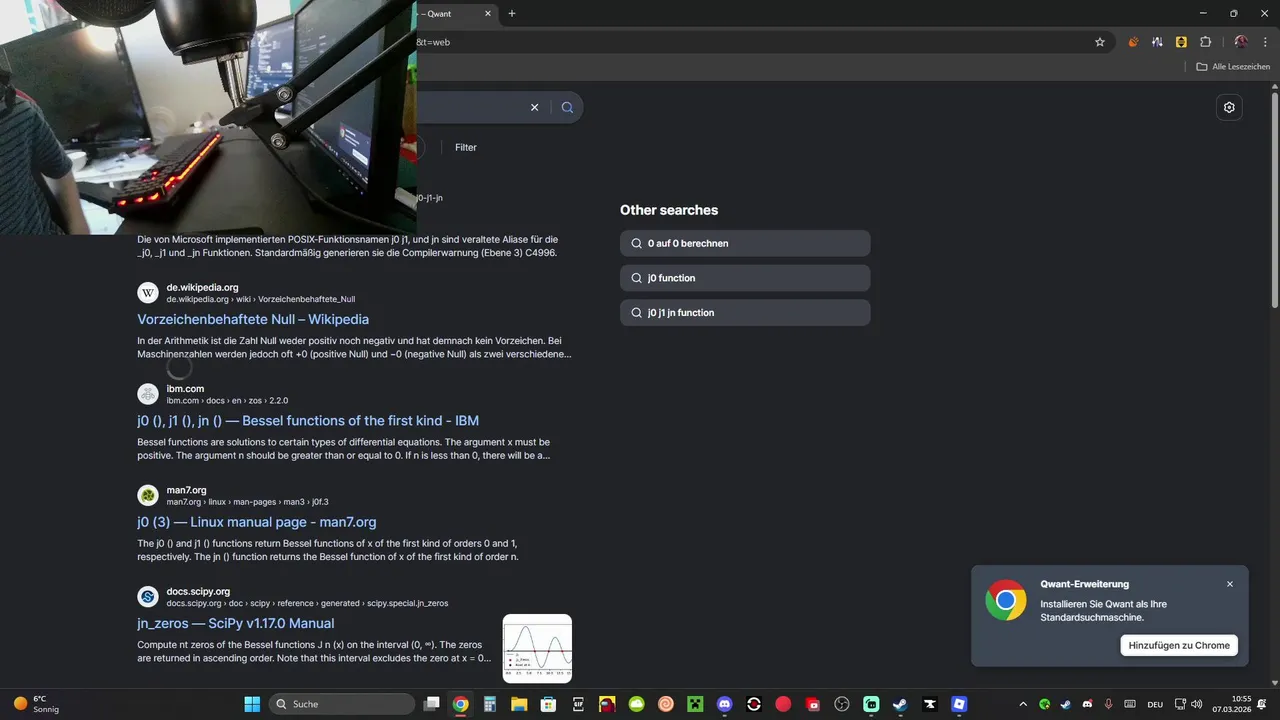1280x720 pixels.
Task: Open Calculator from the taskbar
Action: [x=490, y=704]
